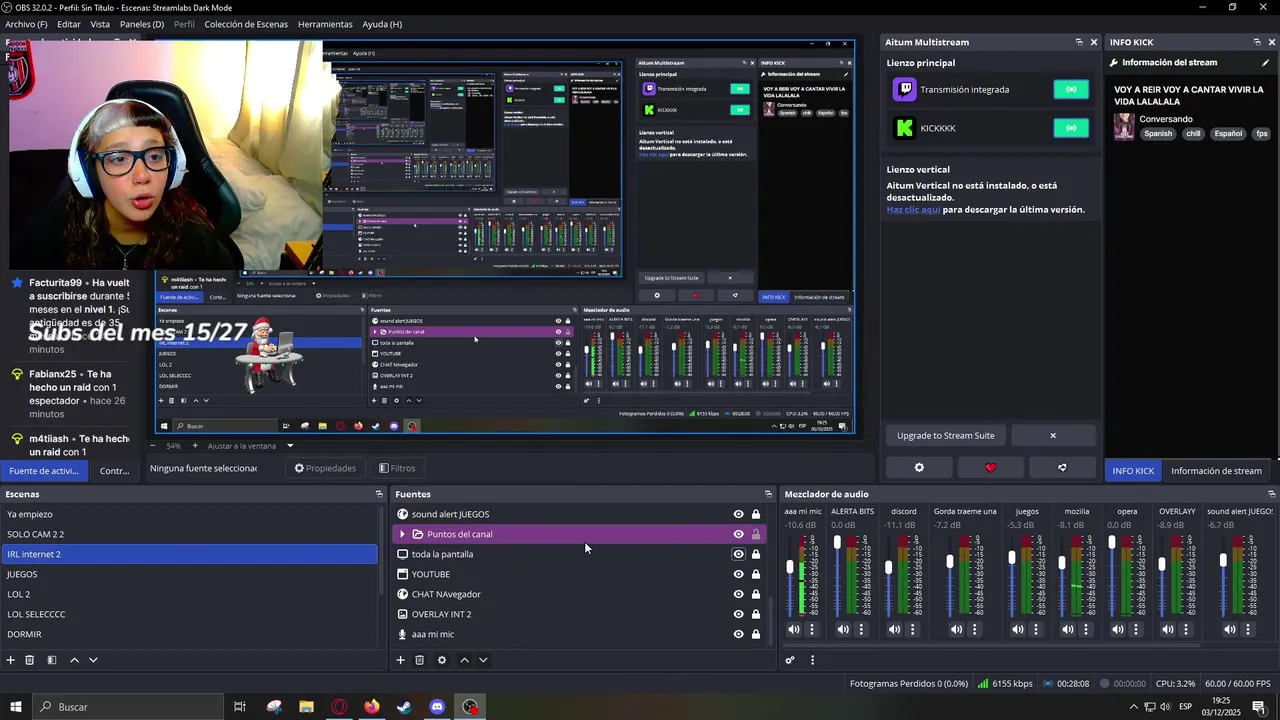The height and width of the screenshot is (720, 1280).
Task: Add a new scene with the plus icon
Action: [11, 660]
